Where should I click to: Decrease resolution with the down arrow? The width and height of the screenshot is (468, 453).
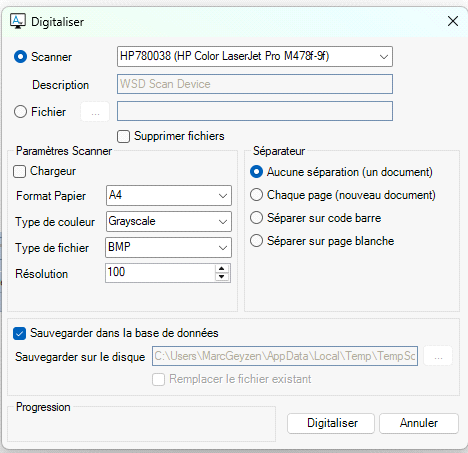pos(222,277)
